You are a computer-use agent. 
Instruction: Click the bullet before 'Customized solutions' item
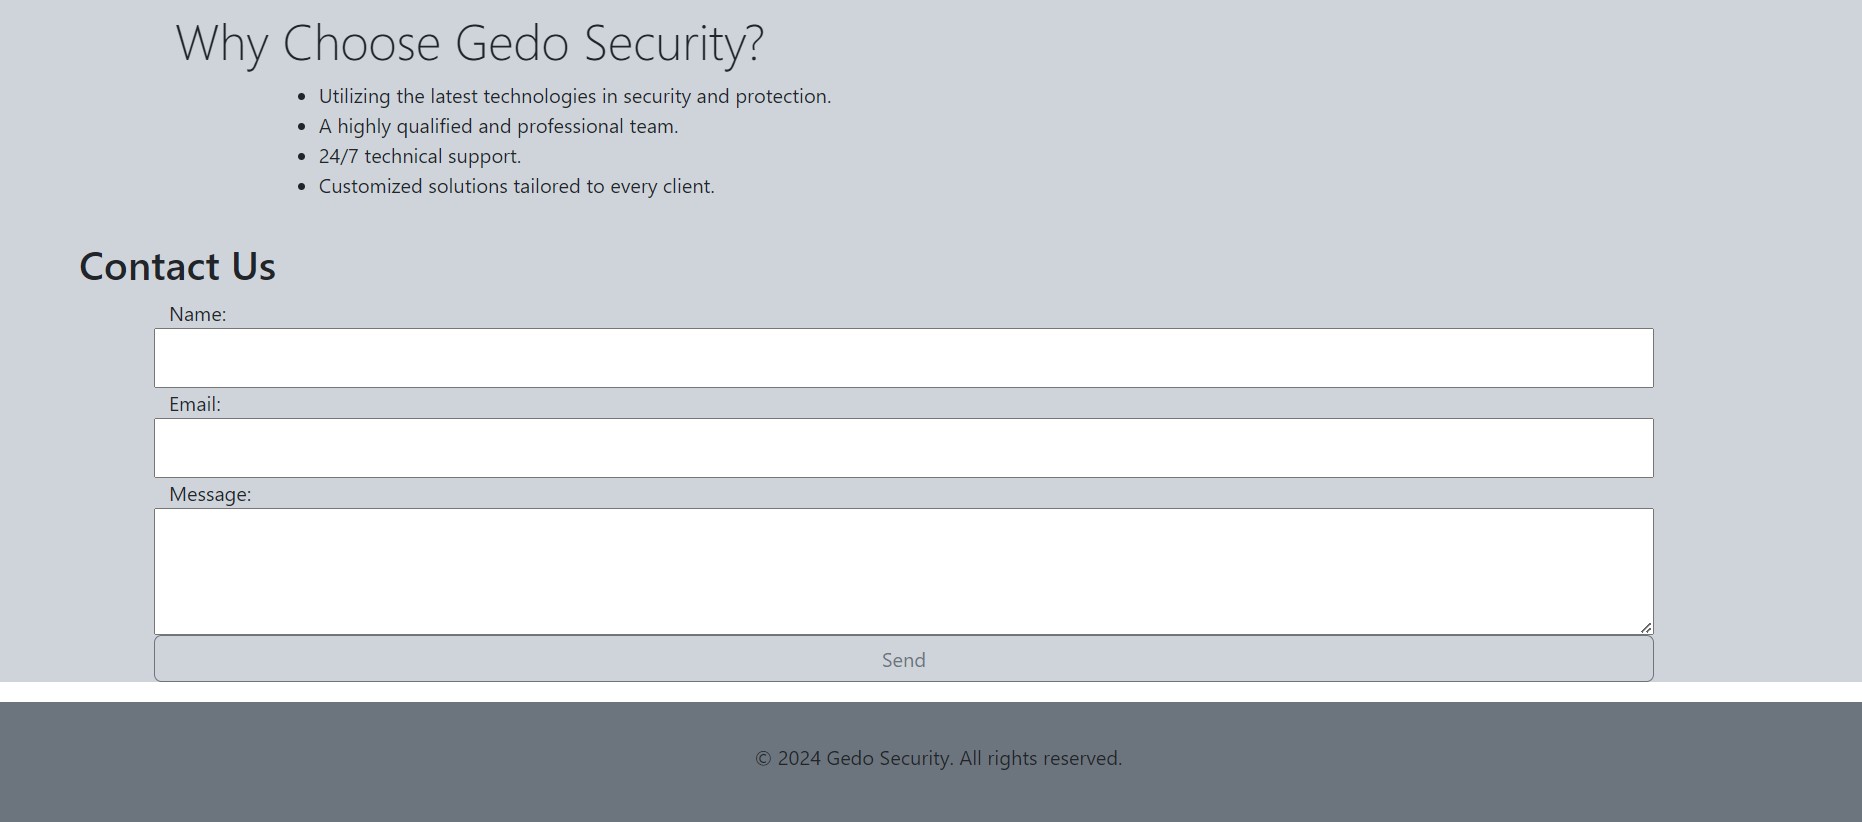pos(302,187)
